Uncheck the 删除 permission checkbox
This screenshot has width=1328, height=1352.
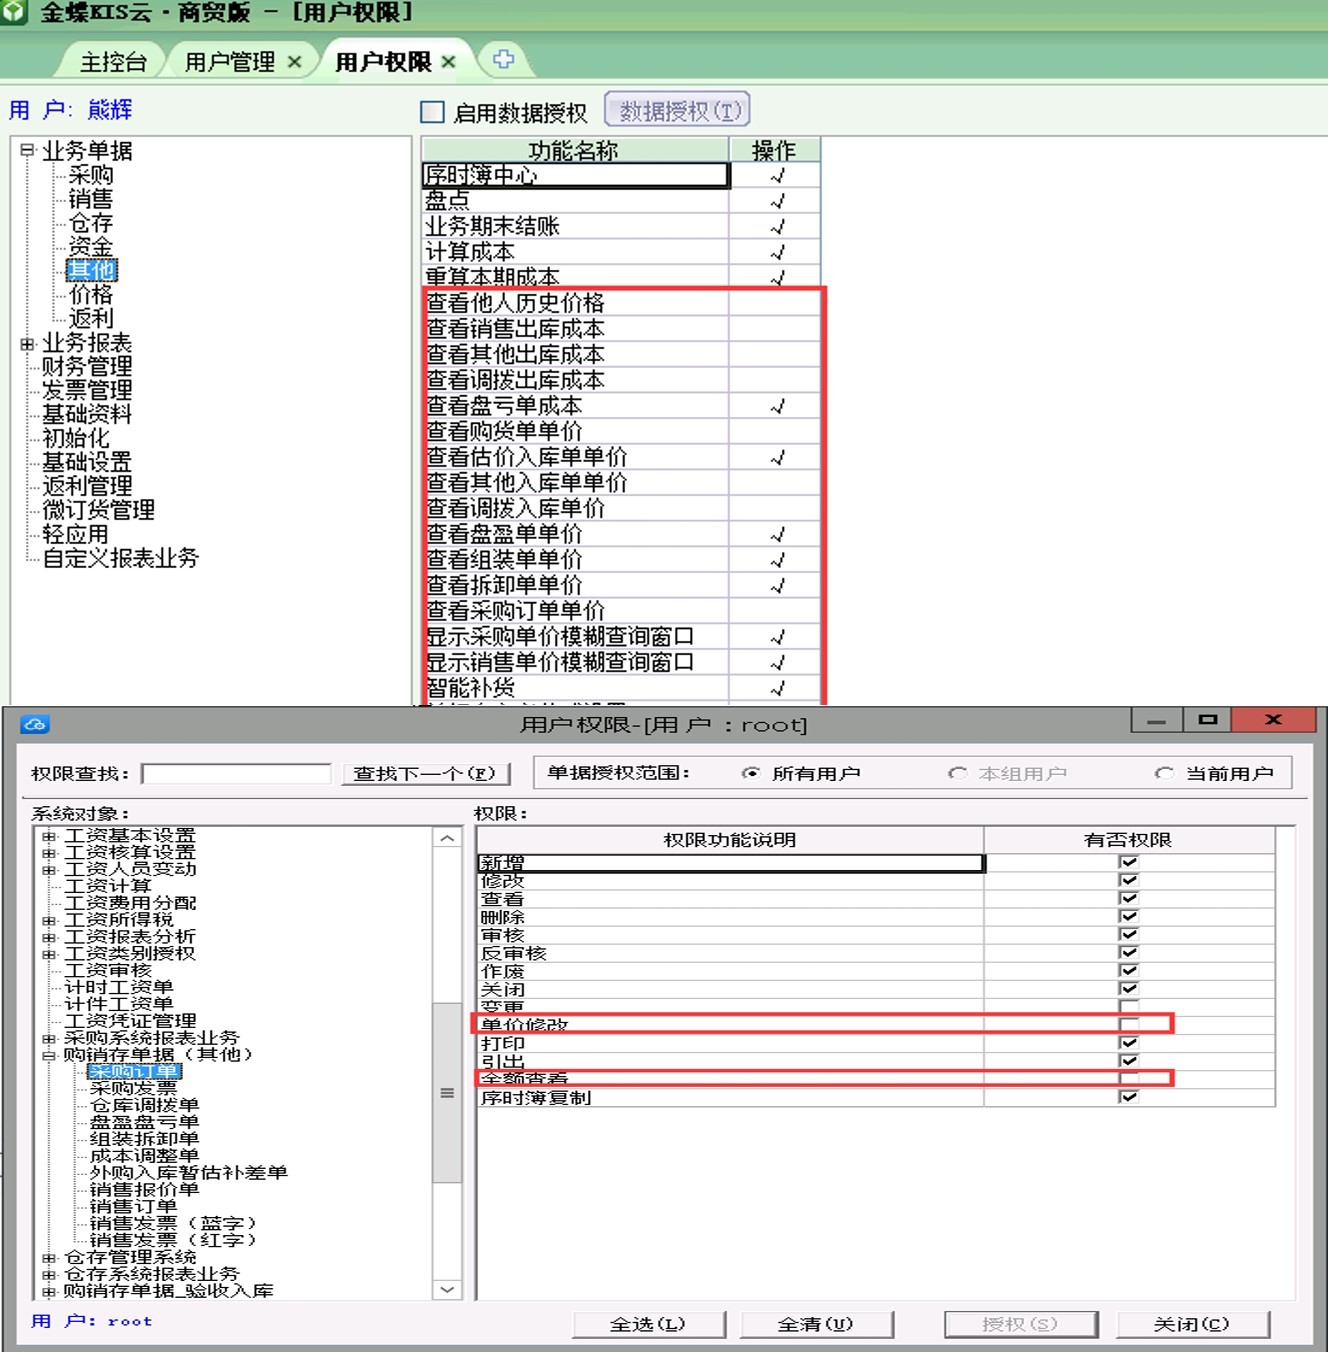(1129, 916)
